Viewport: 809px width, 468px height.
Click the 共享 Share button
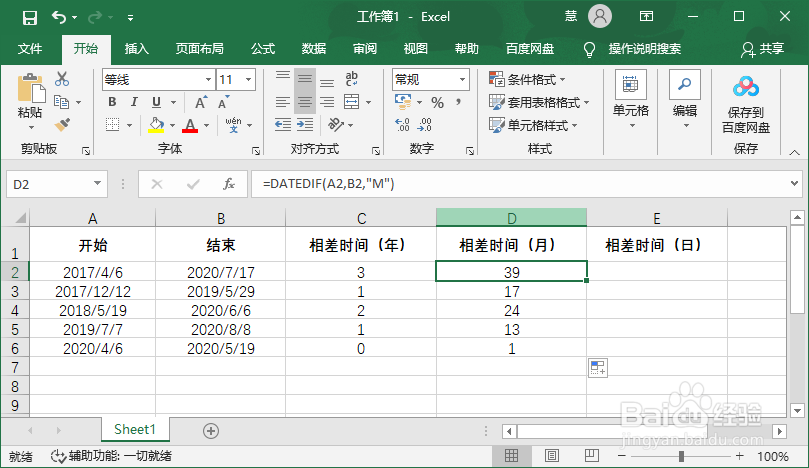click(x=763, y=49)
